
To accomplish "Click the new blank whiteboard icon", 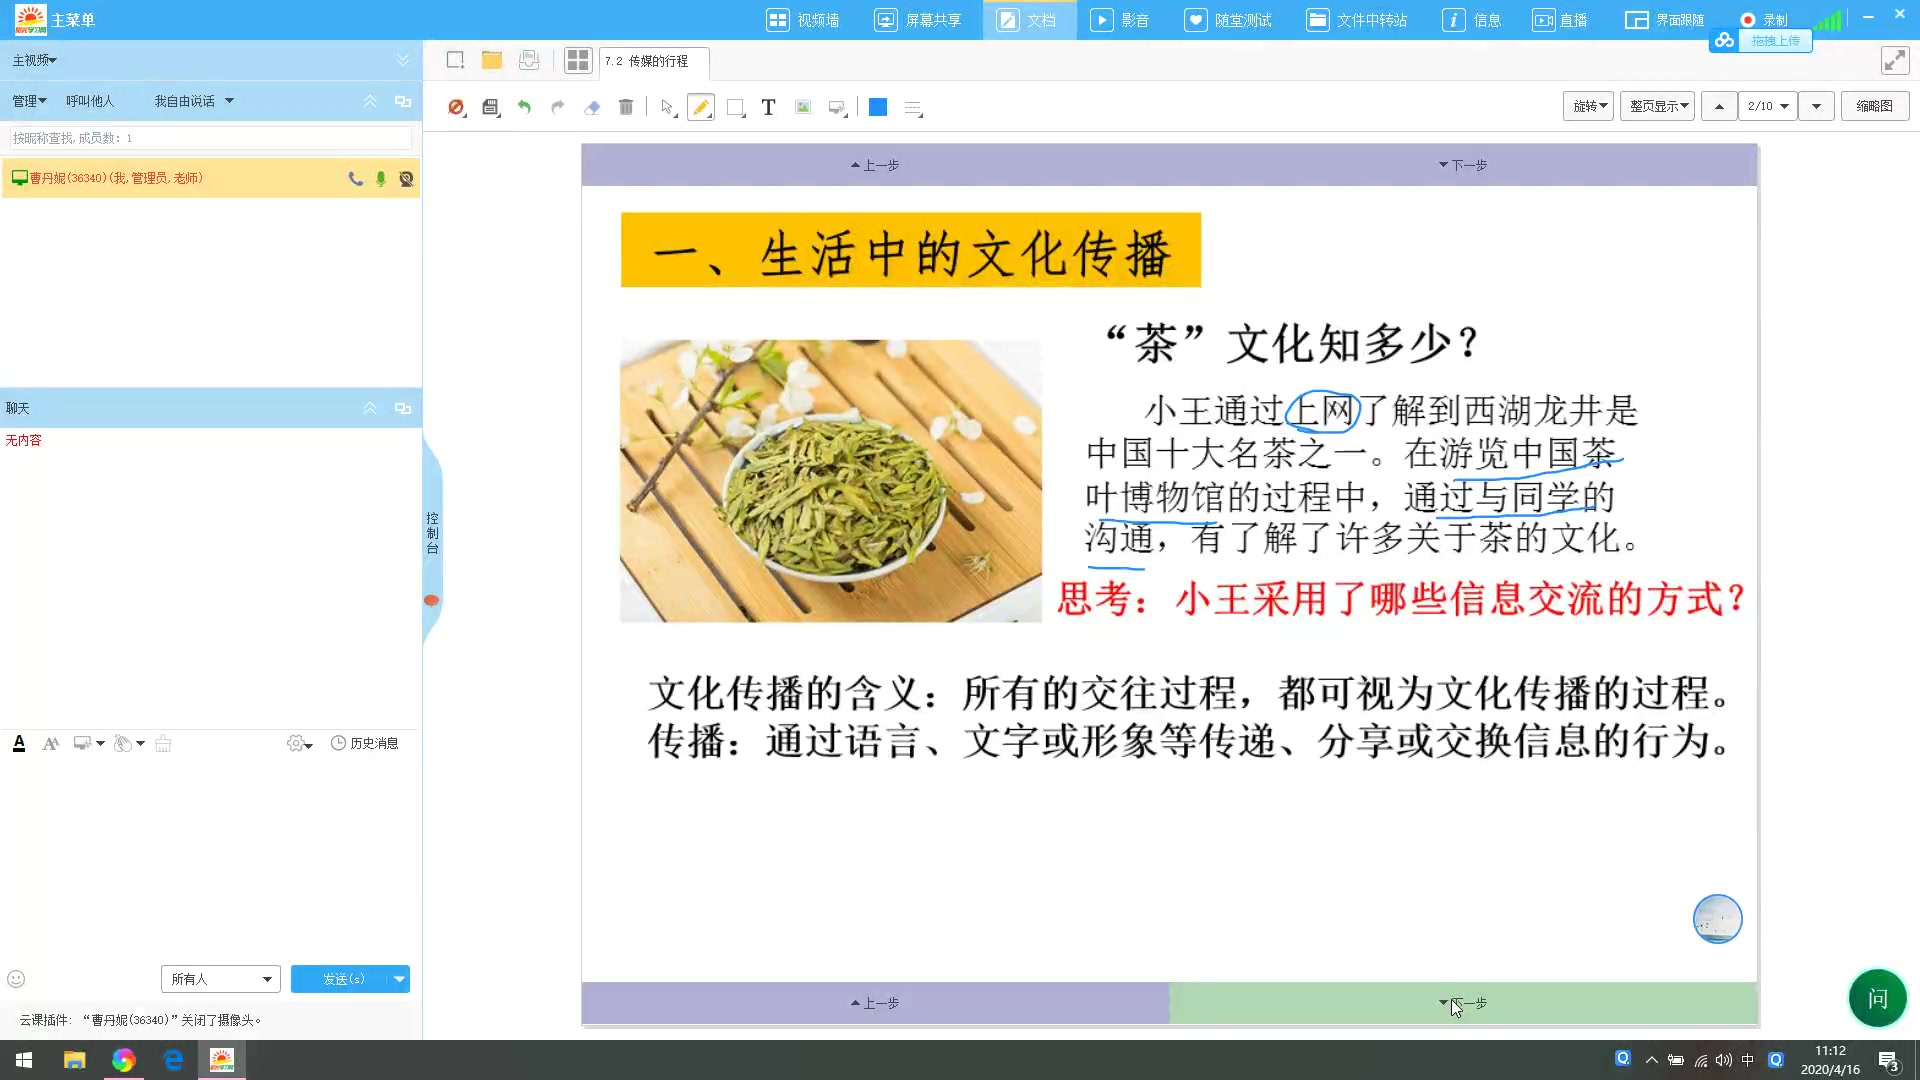I will point(455,60).
